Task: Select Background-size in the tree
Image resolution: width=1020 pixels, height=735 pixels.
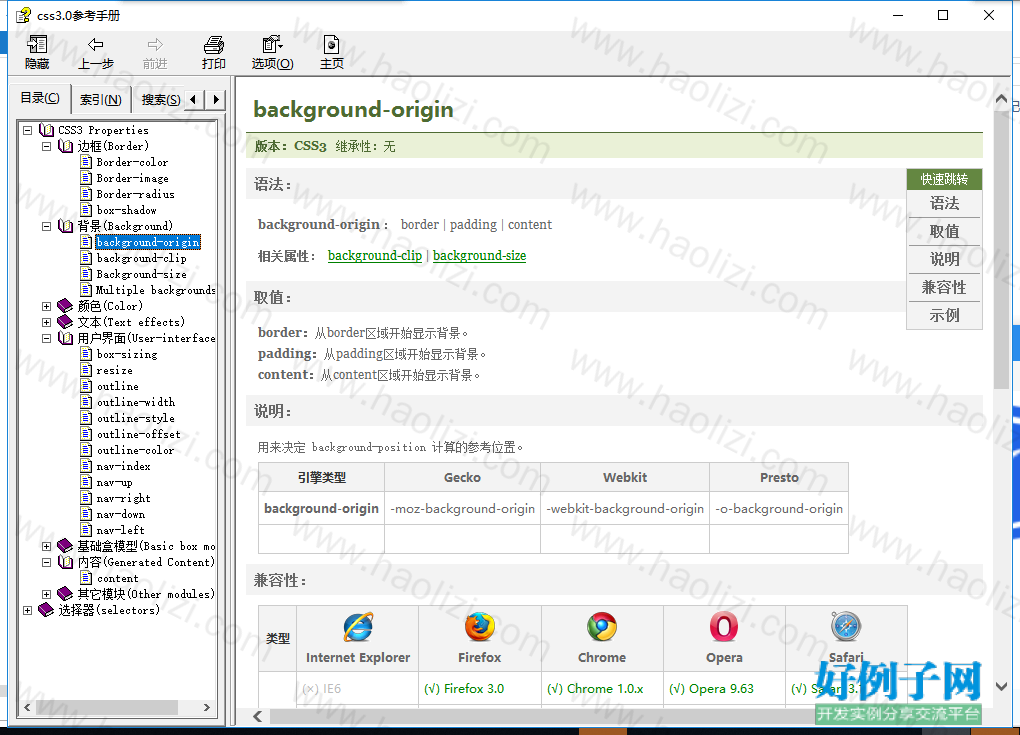Action: [x=142, y=274]
